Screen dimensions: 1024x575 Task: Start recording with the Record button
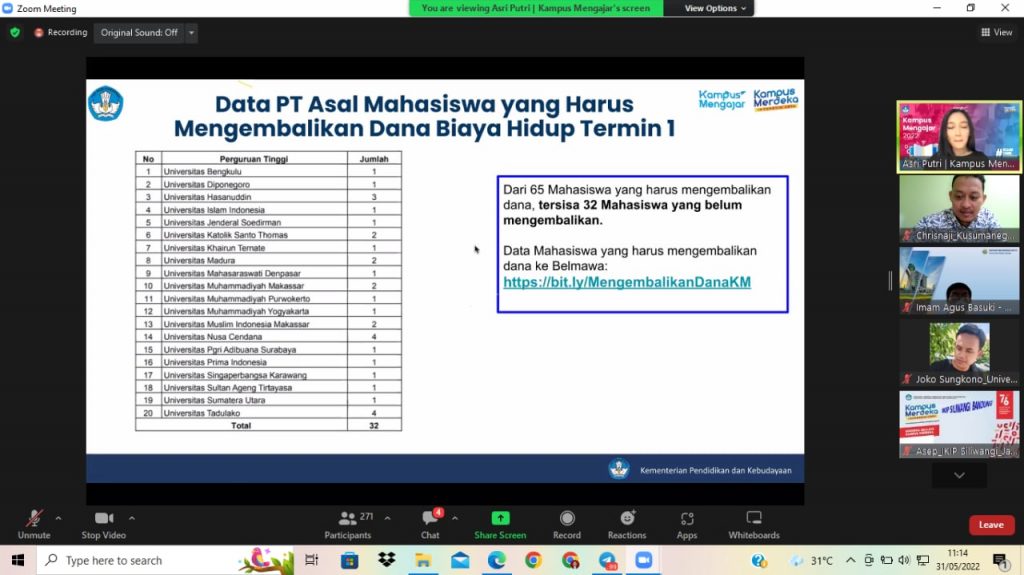click(x=567, y=523)
